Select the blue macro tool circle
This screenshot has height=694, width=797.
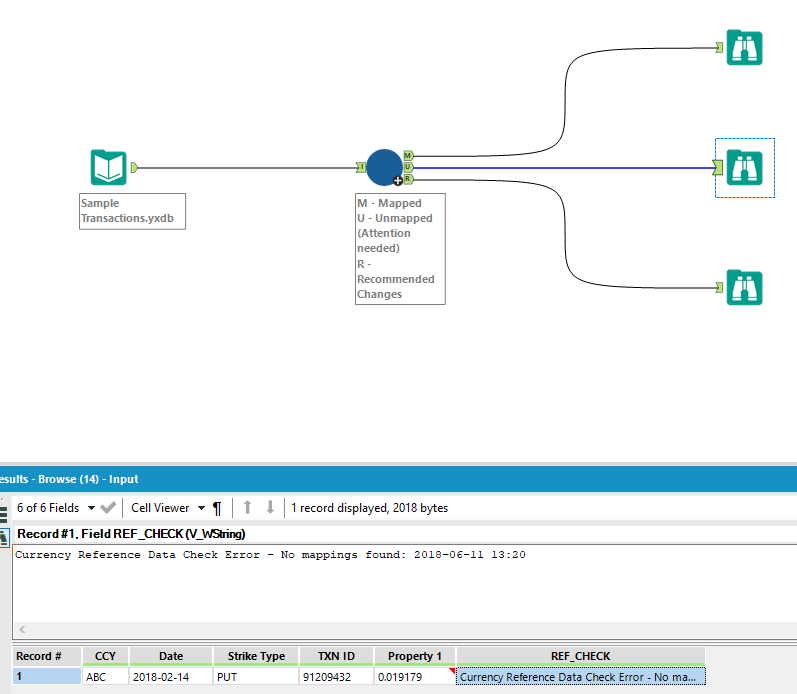[x=384, y=167]
